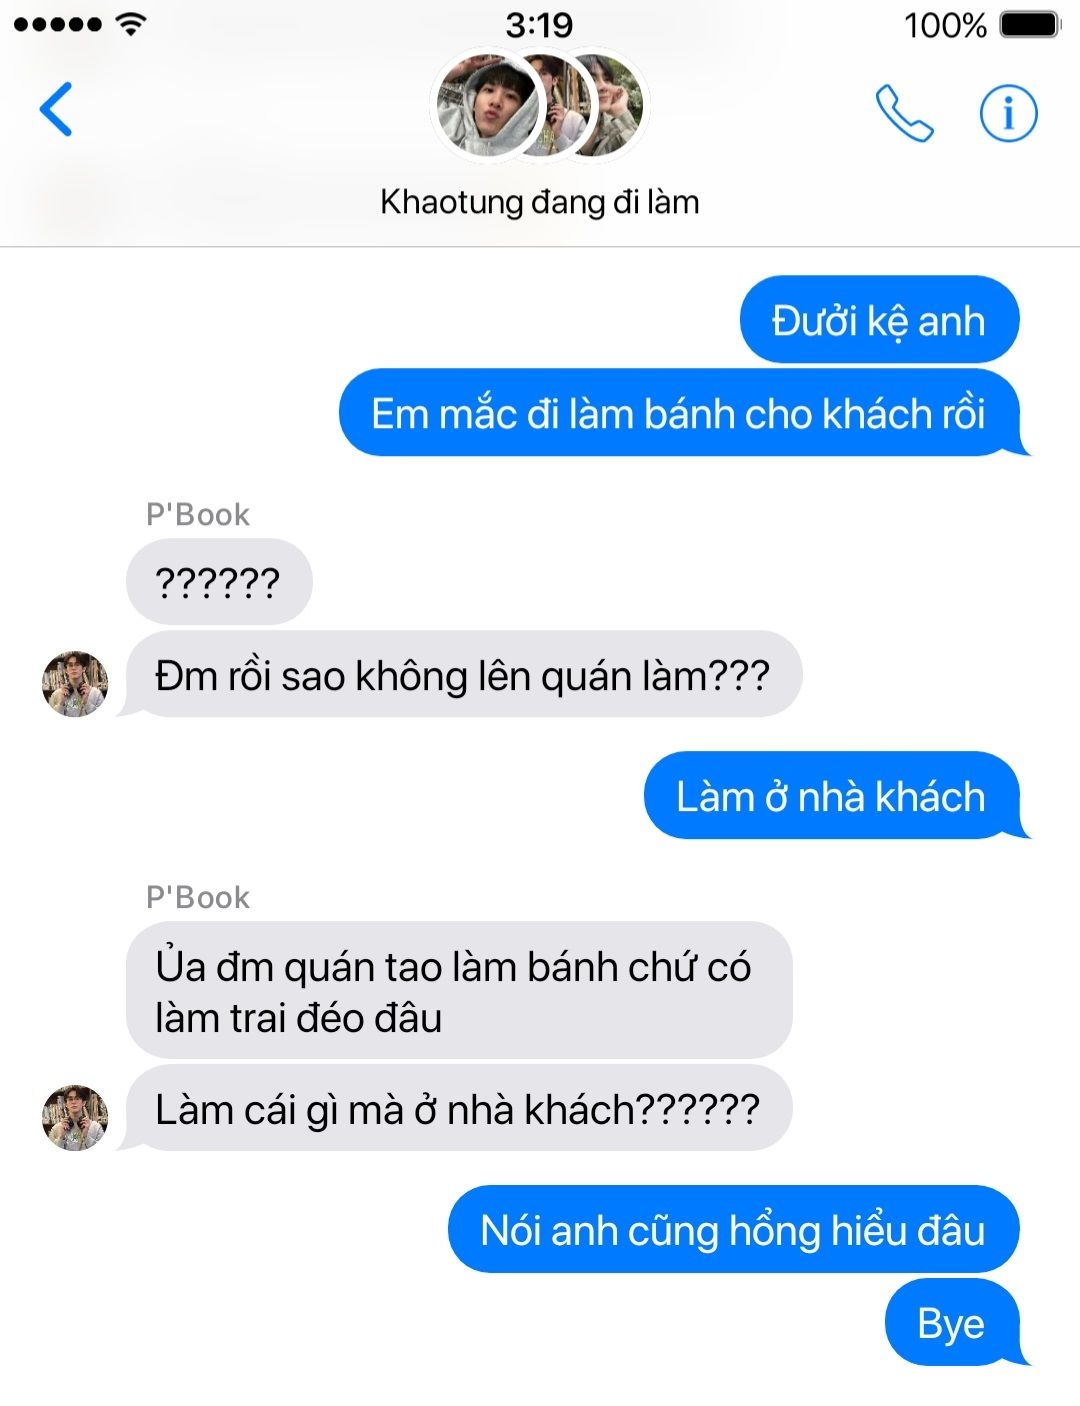Screen dimensions: 1080x1406
Task: Open P'Book avatar beside Làm cái gì message
Action: [x=75, y=1117]
